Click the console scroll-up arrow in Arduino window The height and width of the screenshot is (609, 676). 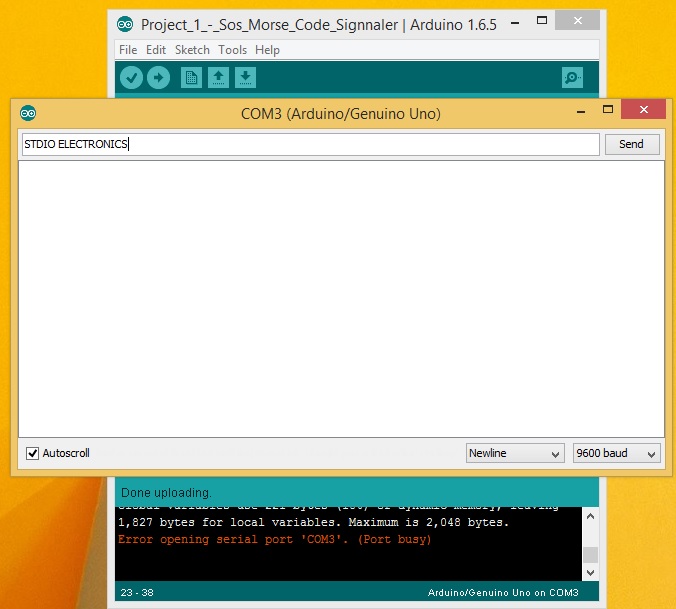(590, 516)
